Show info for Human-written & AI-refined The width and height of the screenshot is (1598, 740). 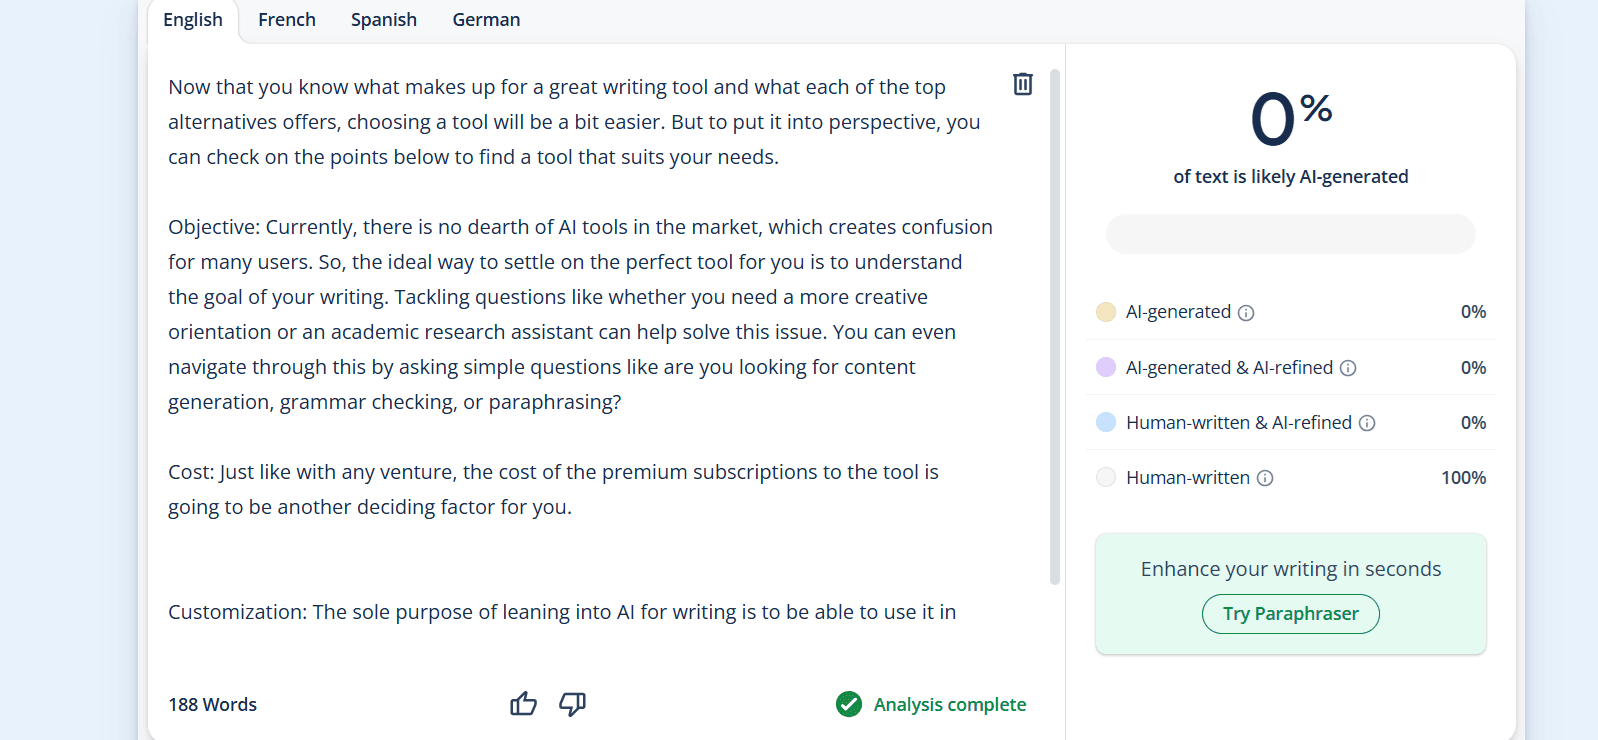pos(1367,423)
